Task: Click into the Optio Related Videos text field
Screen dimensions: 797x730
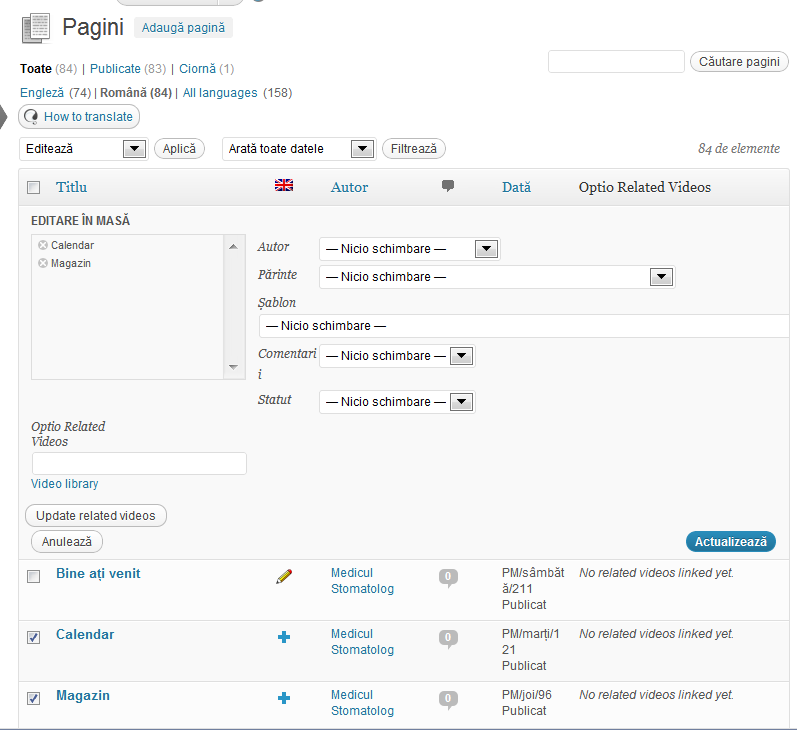Action: [x=139, y=464]
